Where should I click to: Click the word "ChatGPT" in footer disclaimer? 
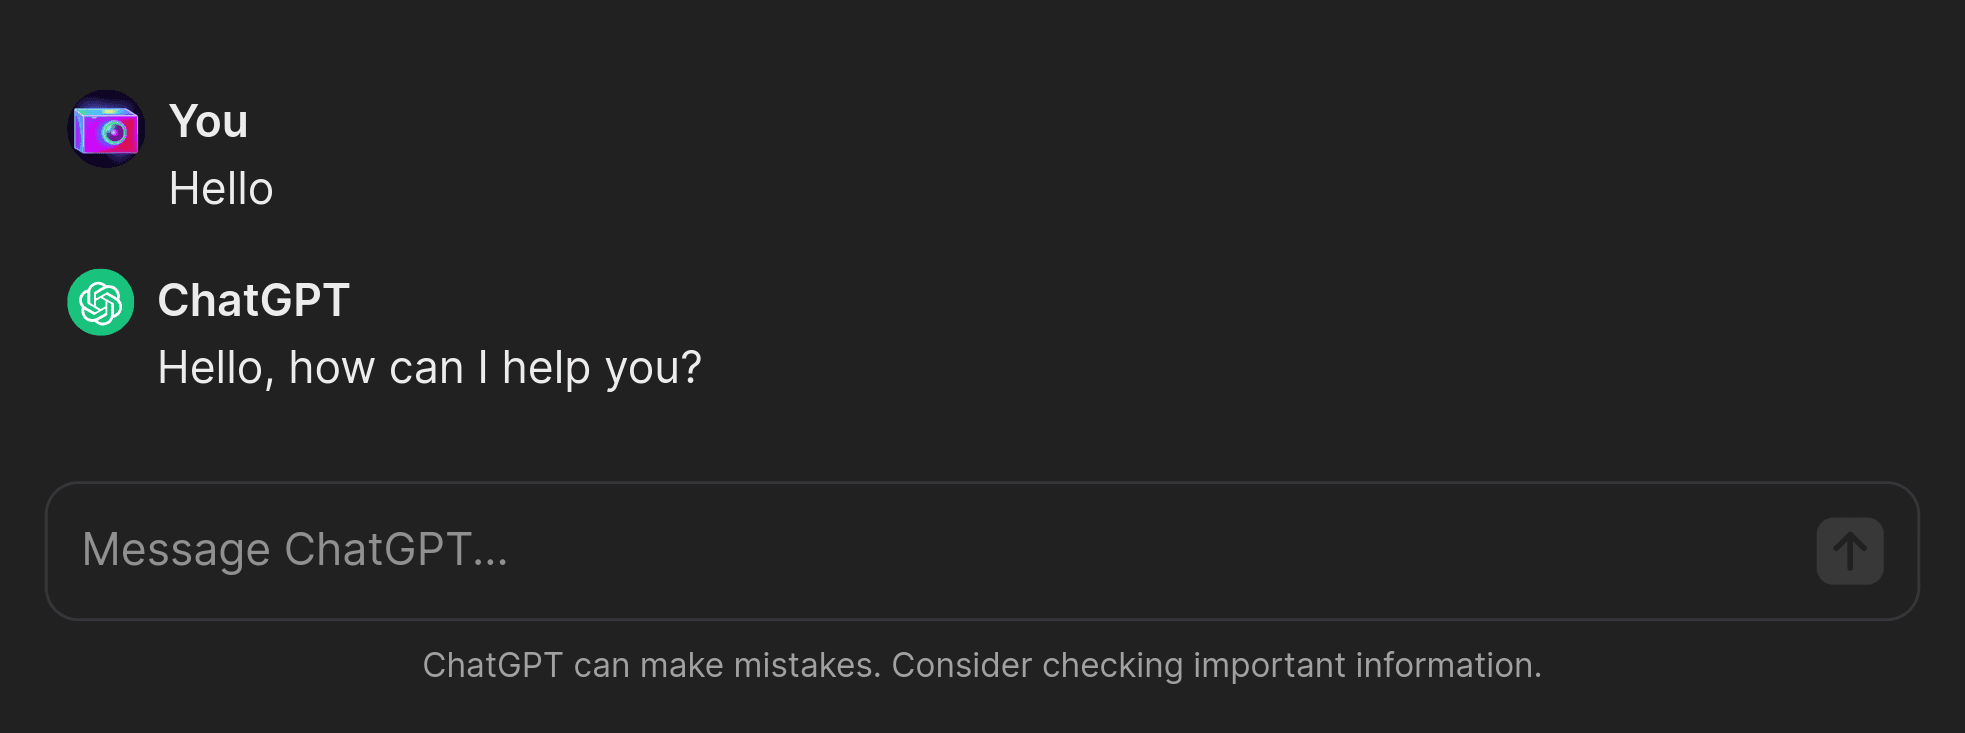pos(493,665)
